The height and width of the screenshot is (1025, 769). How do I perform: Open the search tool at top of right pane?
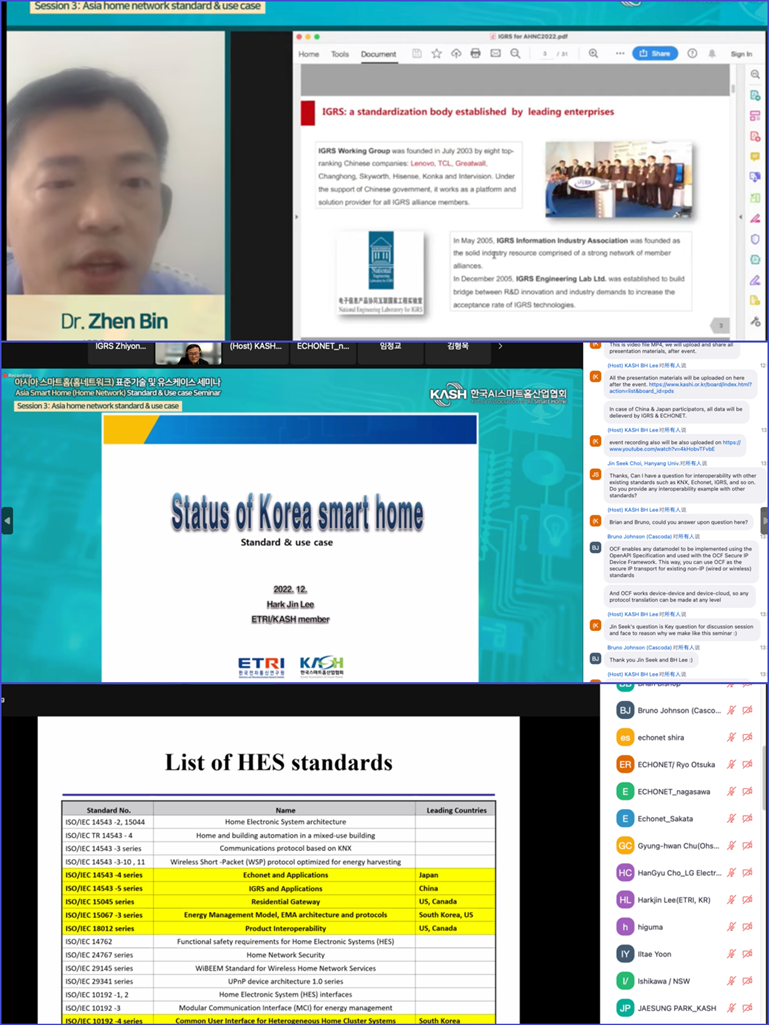755,75
